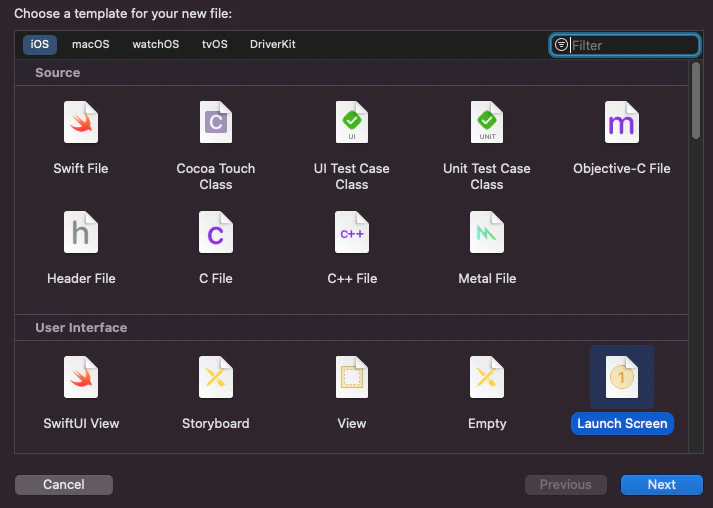Screen dimensions: 713x508
Task: Select the Empty user interface template icon
Action: click(487, 377)
